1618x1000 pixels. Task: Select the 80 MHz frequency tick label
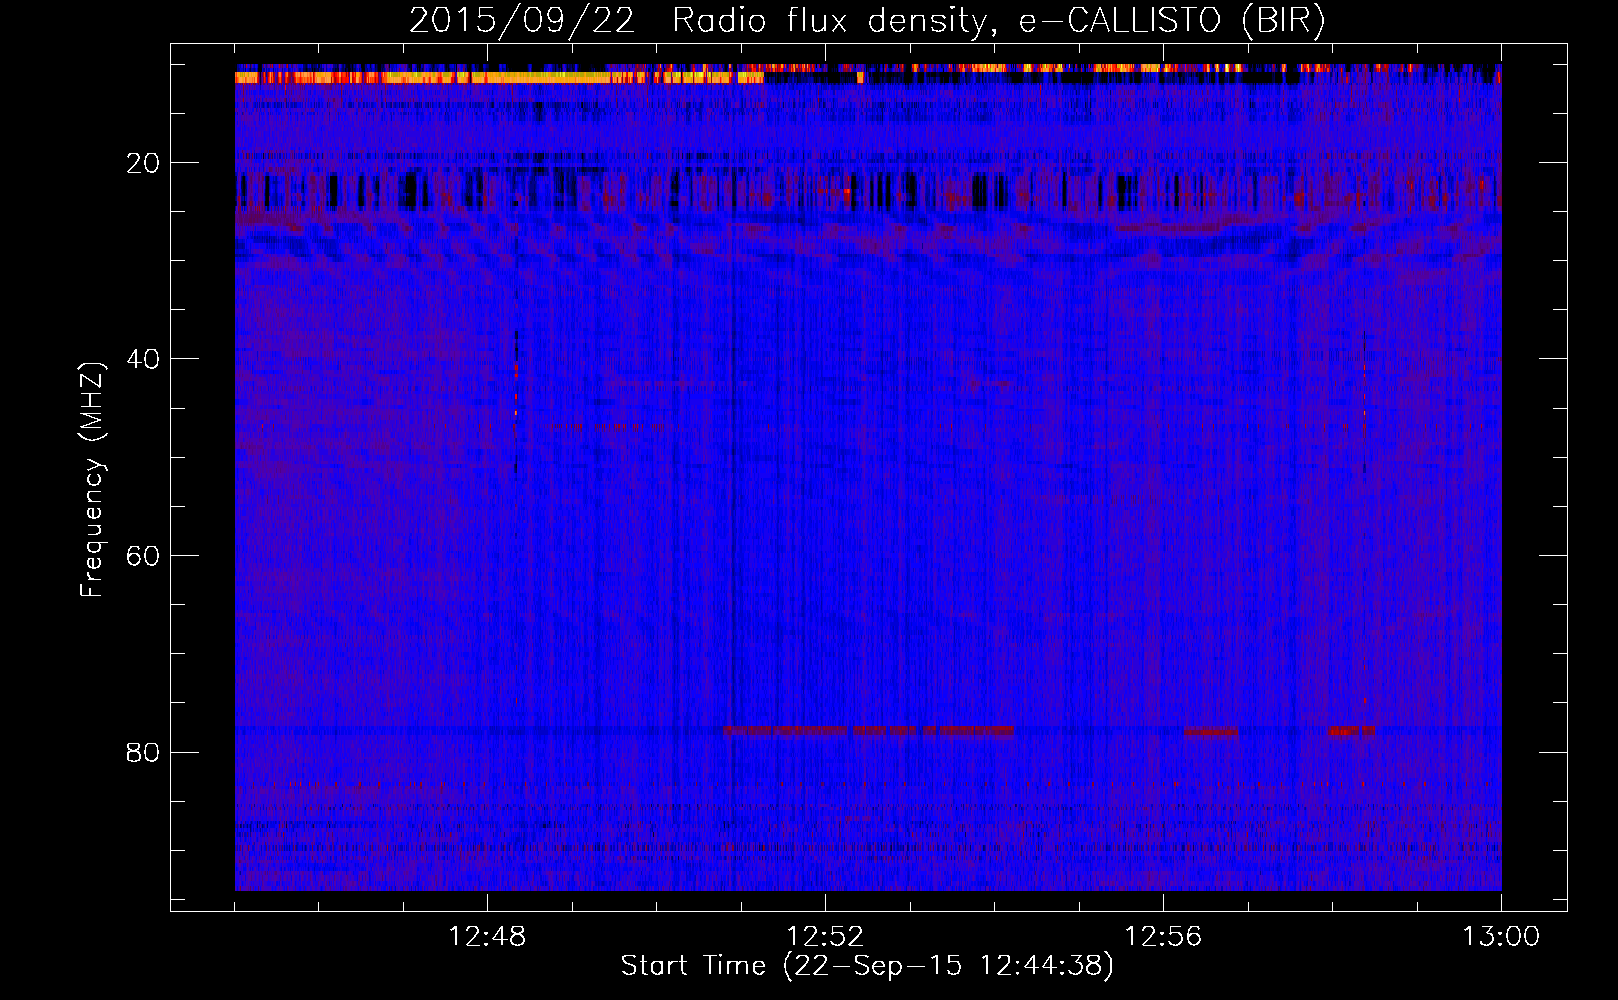click(143, 752)
